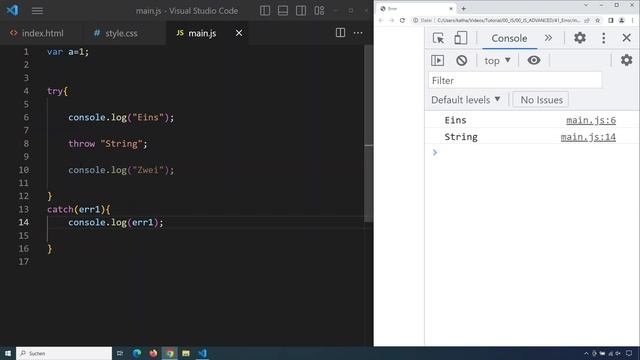Screen dimensions: 640x360
Task: Toggle bottom panel layout icon
Action: [x=283, y=11]
